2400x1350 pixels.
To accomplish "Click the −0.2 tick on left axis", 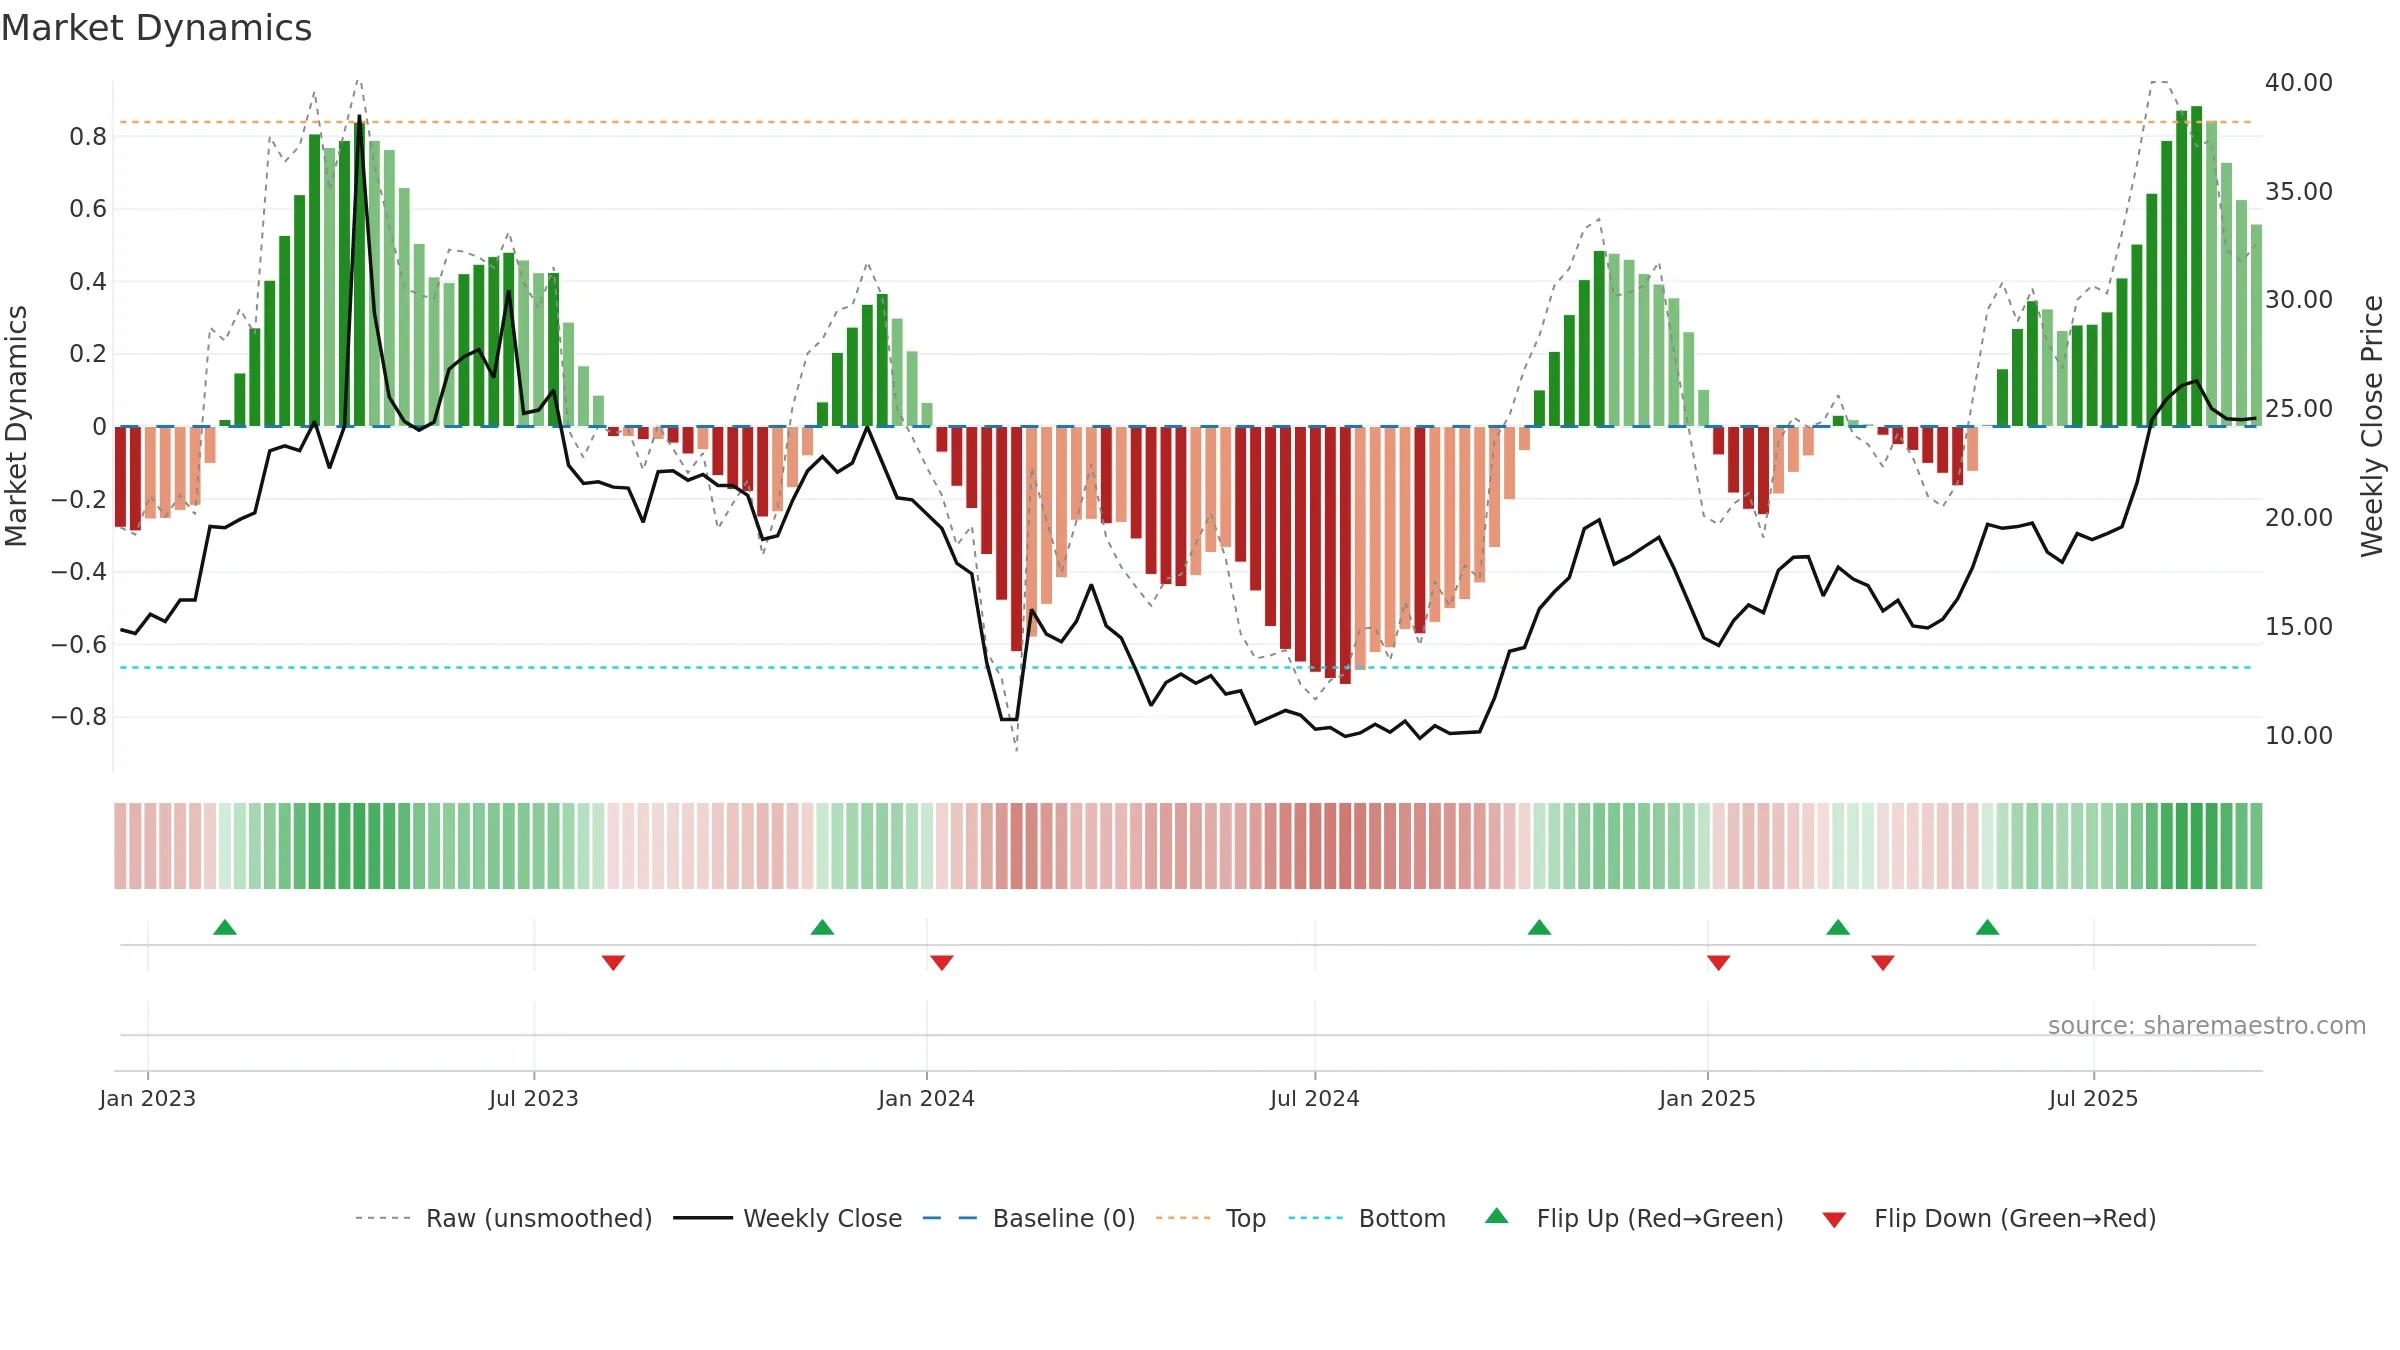I will [79, 499].
